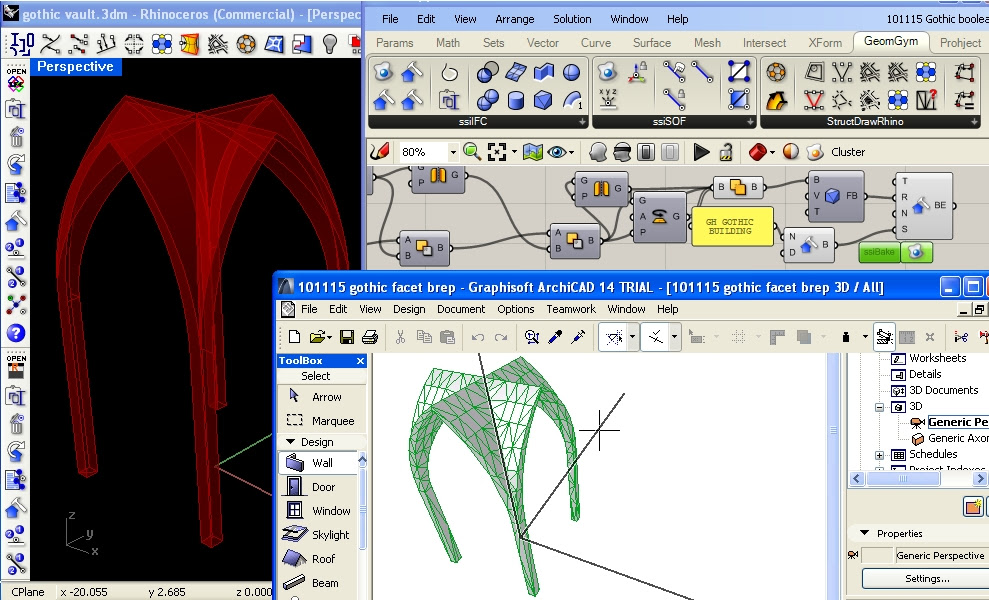
Task: Click the syringe inject parameters icon in ArchiCAD
Action: point(577,337)
